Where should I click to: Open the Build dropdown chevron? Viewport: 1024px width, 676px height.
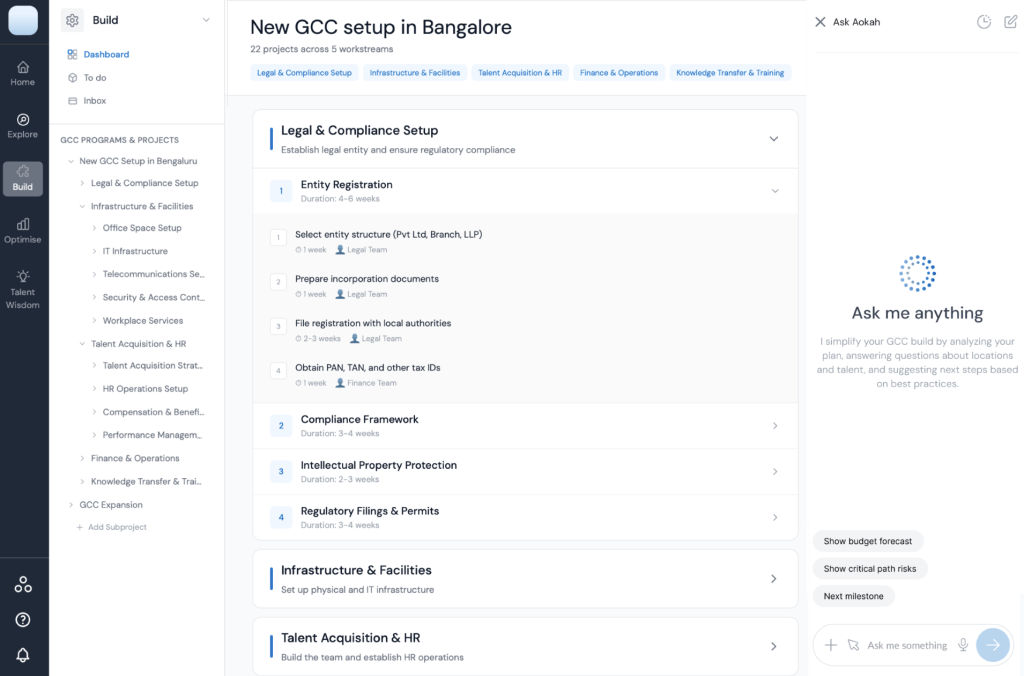click(206, 20)
